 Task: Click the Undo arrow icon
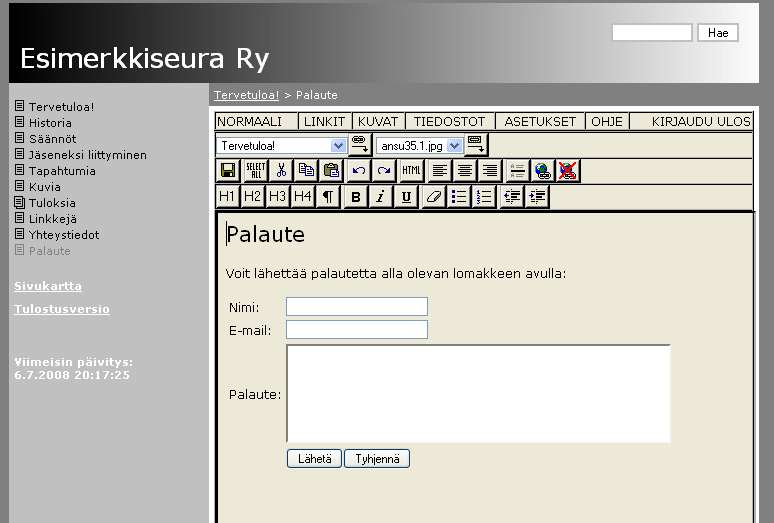point(358,171)
